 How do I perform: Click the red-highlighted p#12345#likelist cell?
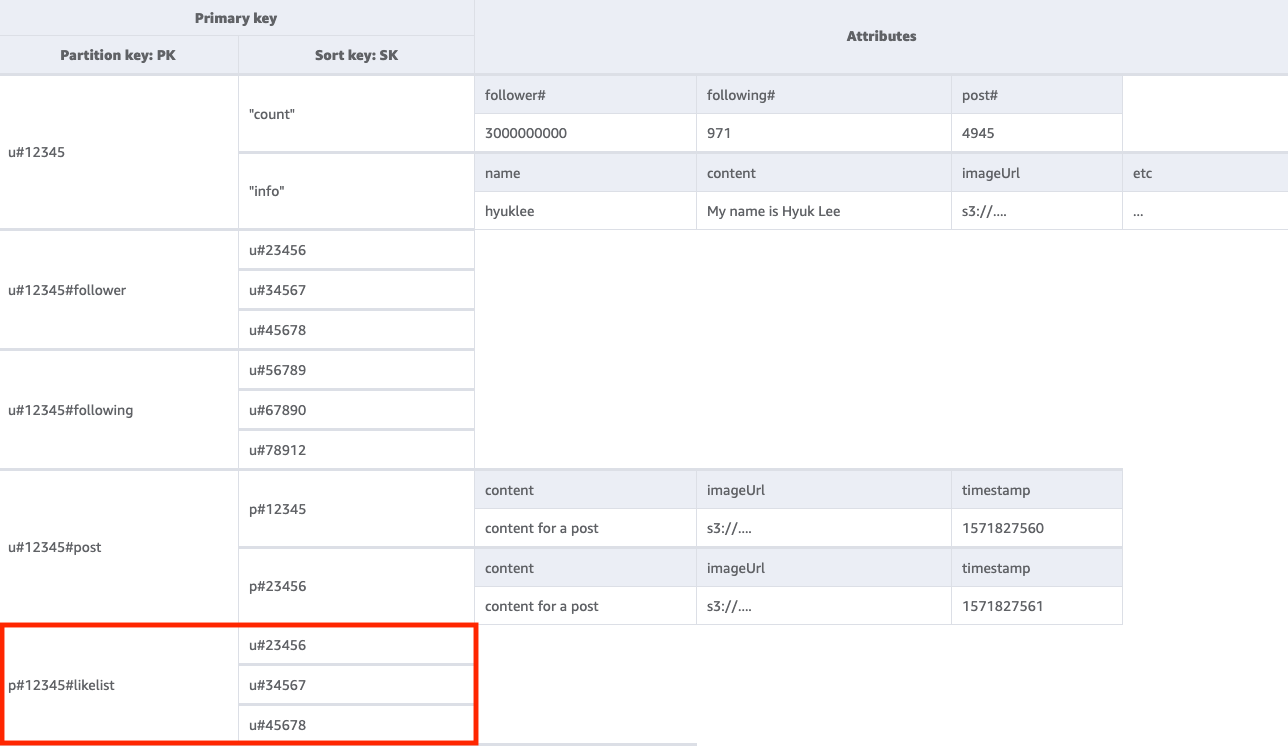point(61,685)
